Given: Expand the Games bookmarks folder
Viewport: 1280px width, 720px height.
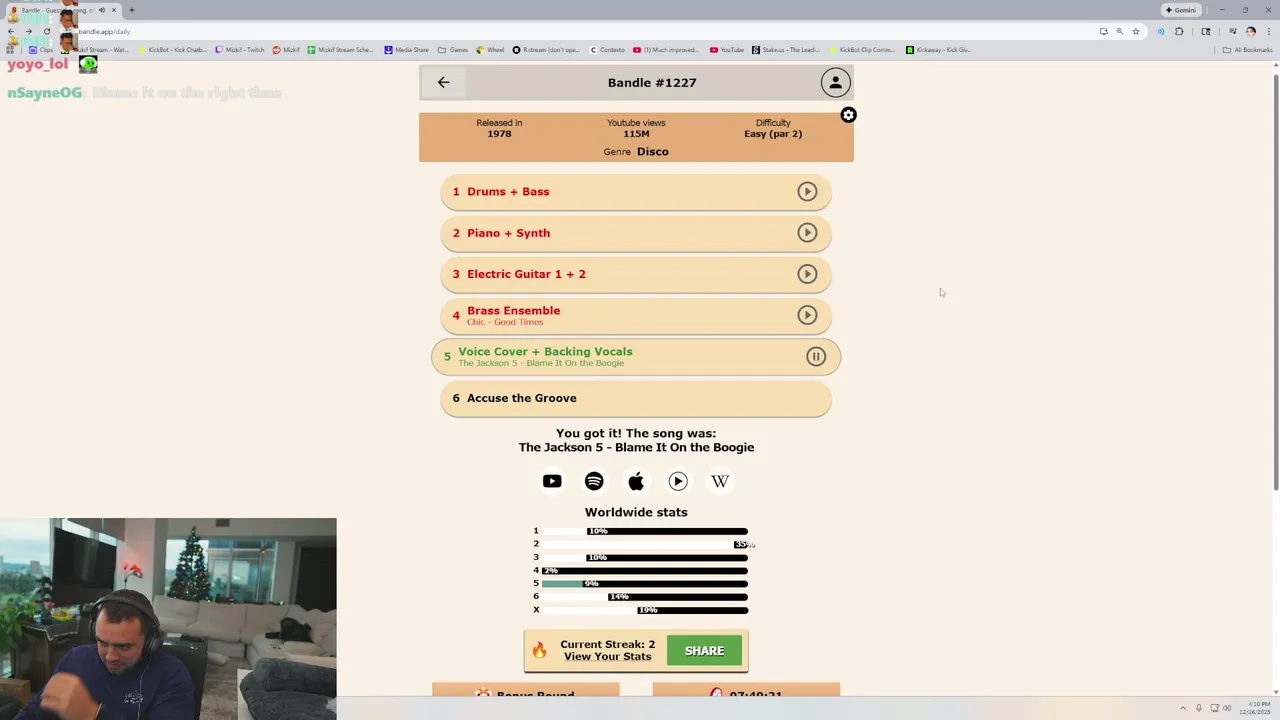Looking at the screenshot, I should [x=453, y=49].
